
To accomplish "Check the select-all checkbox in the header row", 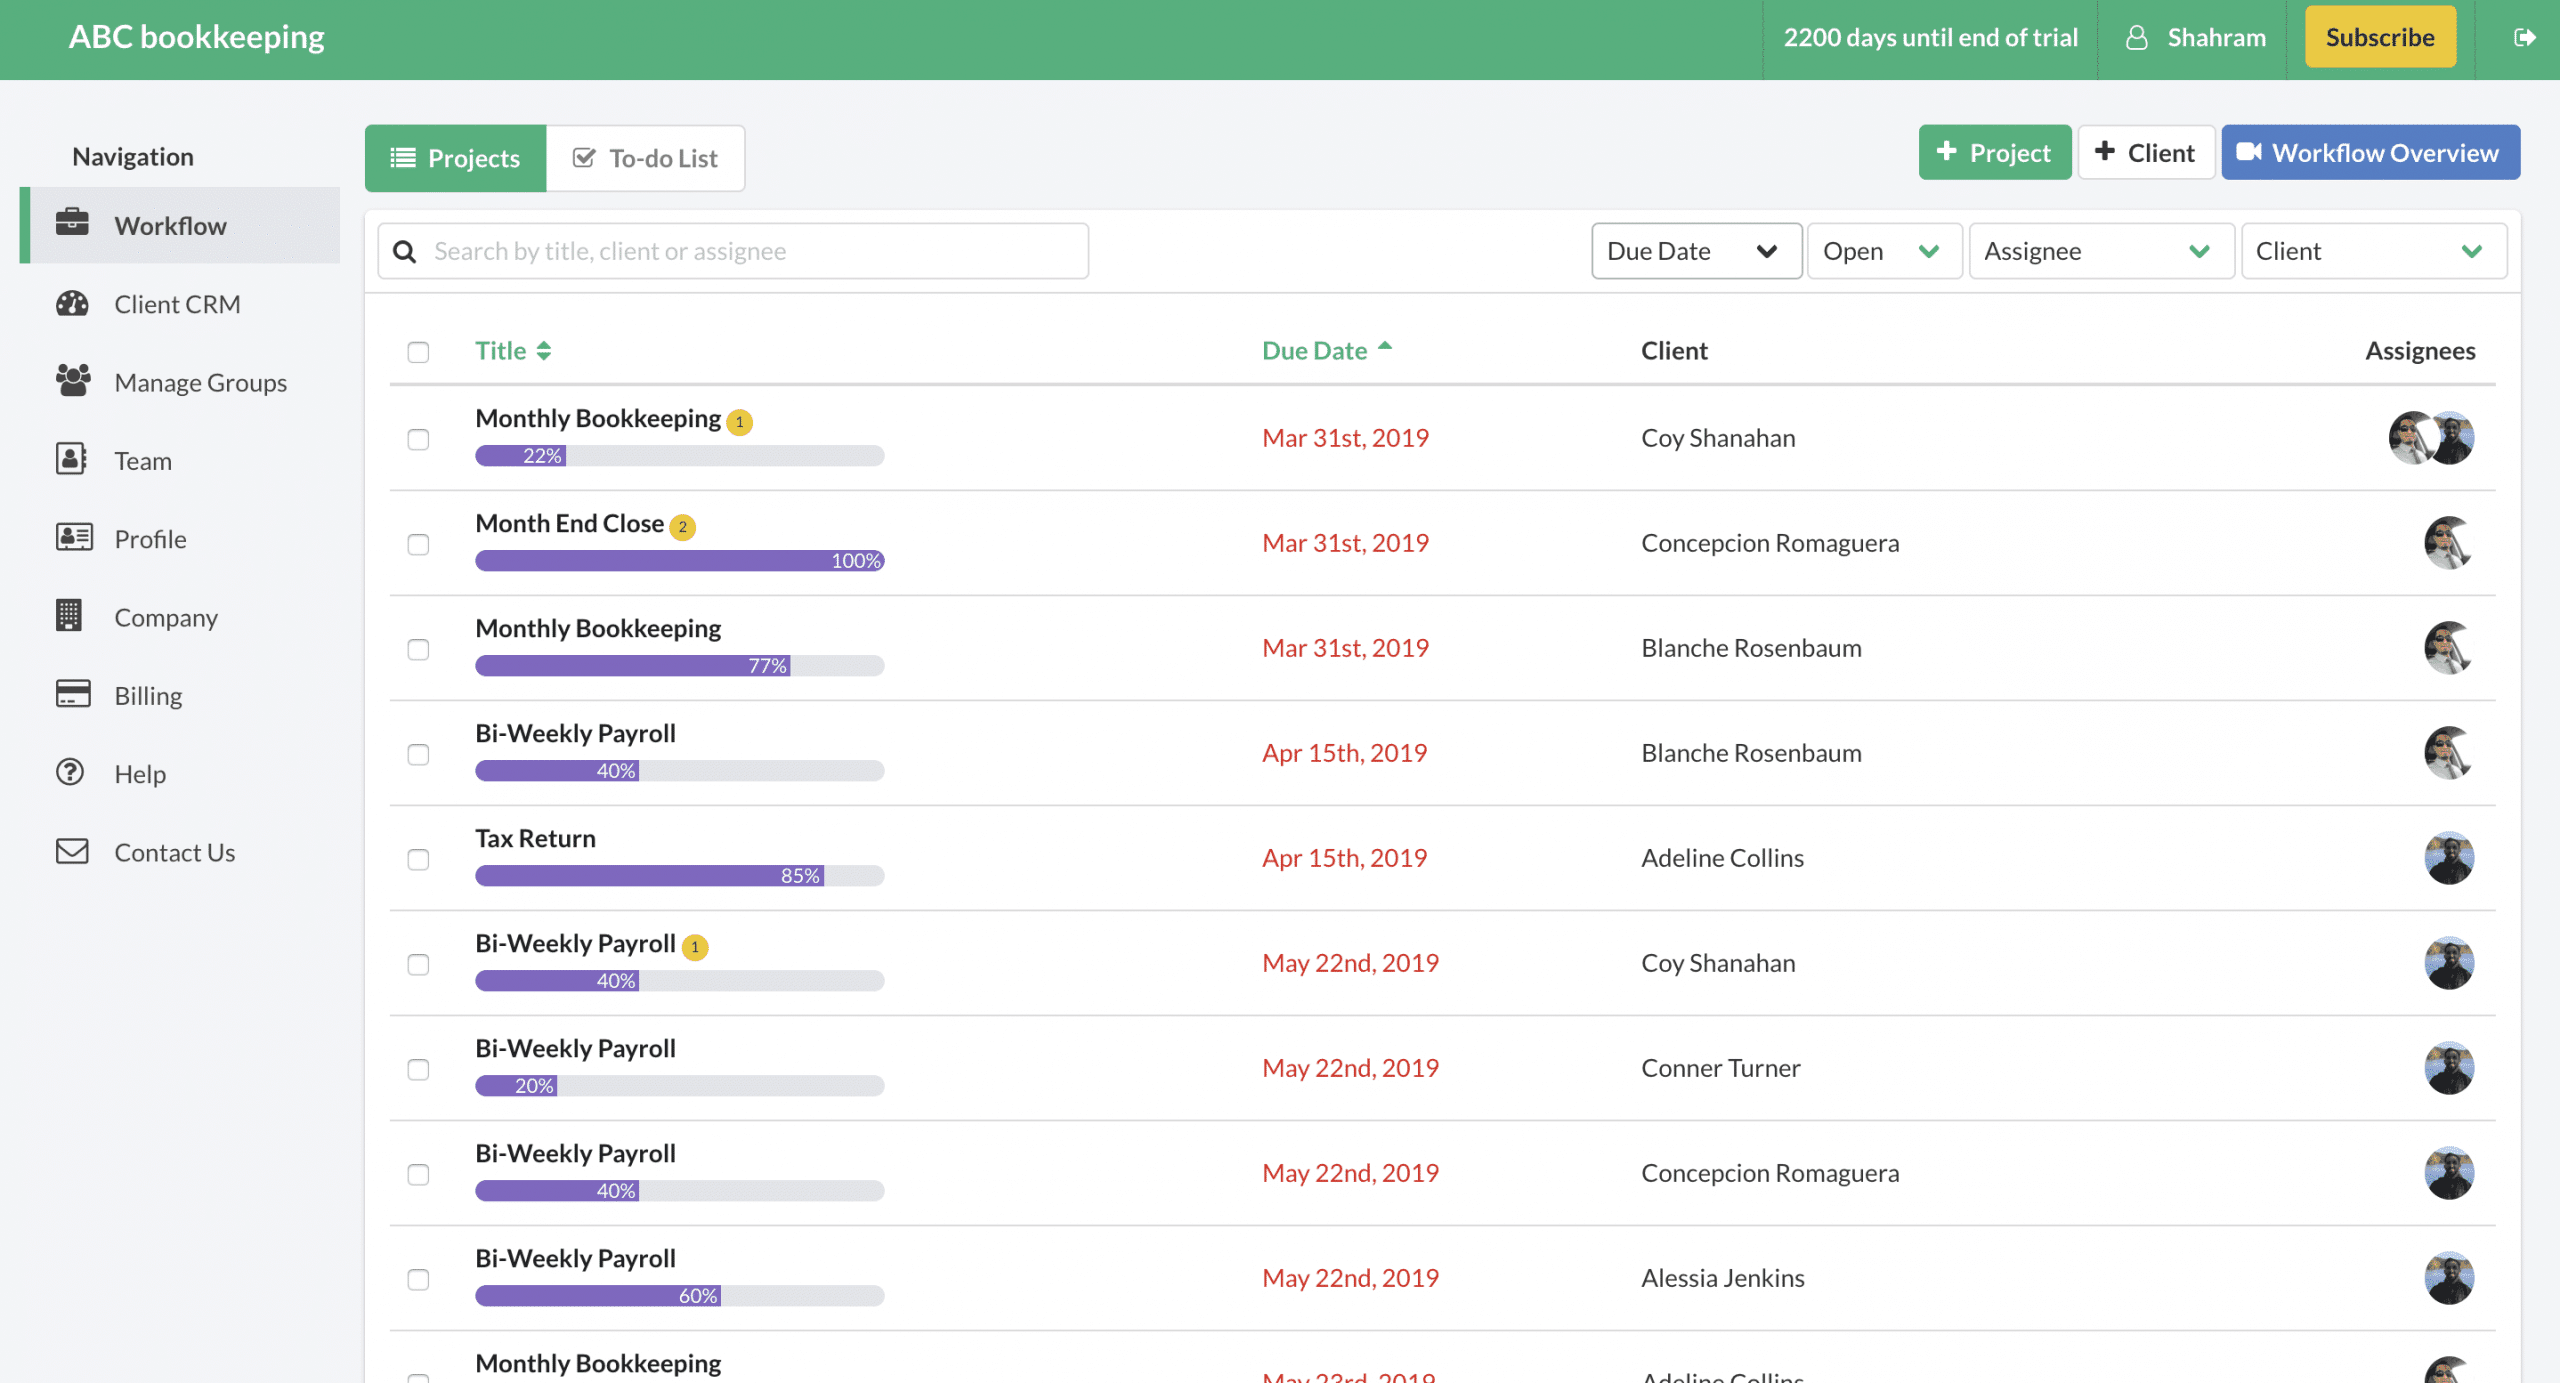I will [418, 352].
